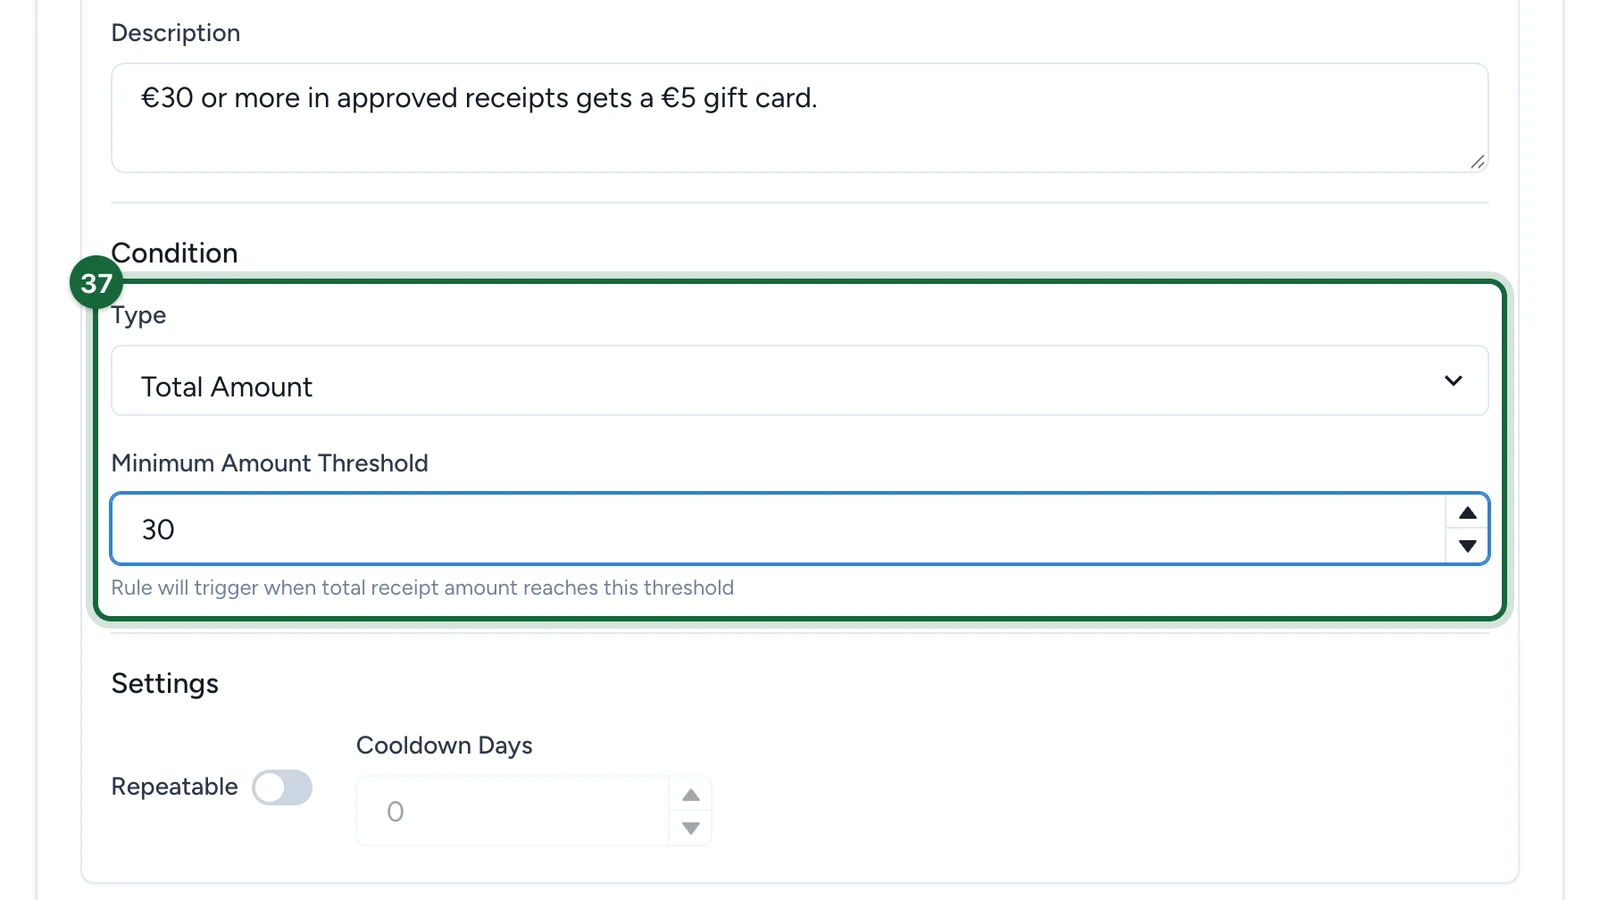This screenshot has height=900, width=1600.
Task: Click the chevron arrow on the Type dropdown
Action: coord(1453,381)
